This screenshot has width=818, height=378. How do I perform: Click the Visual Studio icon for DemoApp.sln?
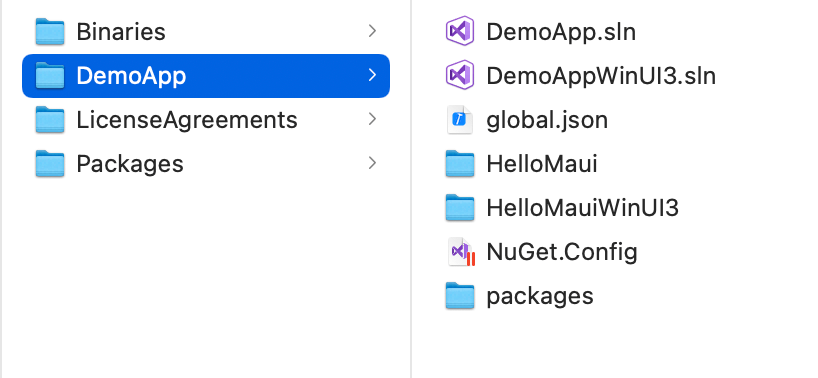tap(460, 31)
